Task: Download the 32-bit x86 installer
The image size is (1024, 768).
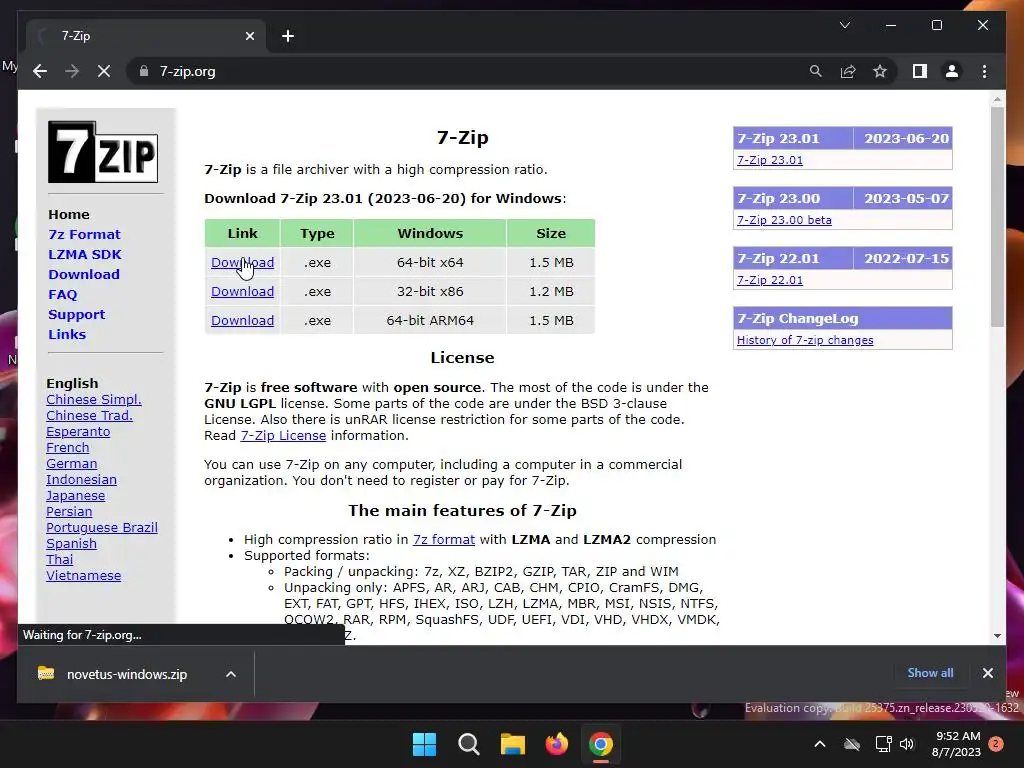Action: [x=242, y=291]
